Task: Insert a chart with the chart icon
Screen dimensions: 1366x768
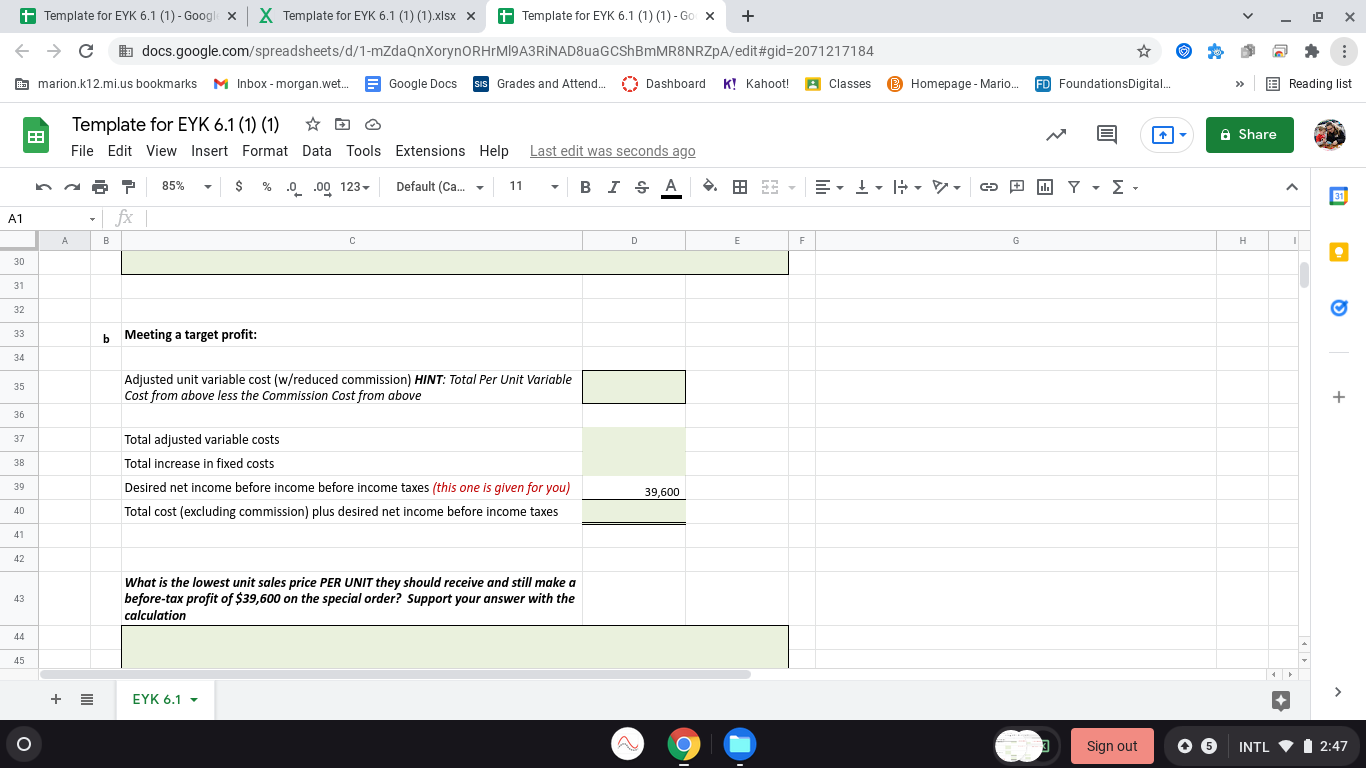Action: tap(1044, 187)
